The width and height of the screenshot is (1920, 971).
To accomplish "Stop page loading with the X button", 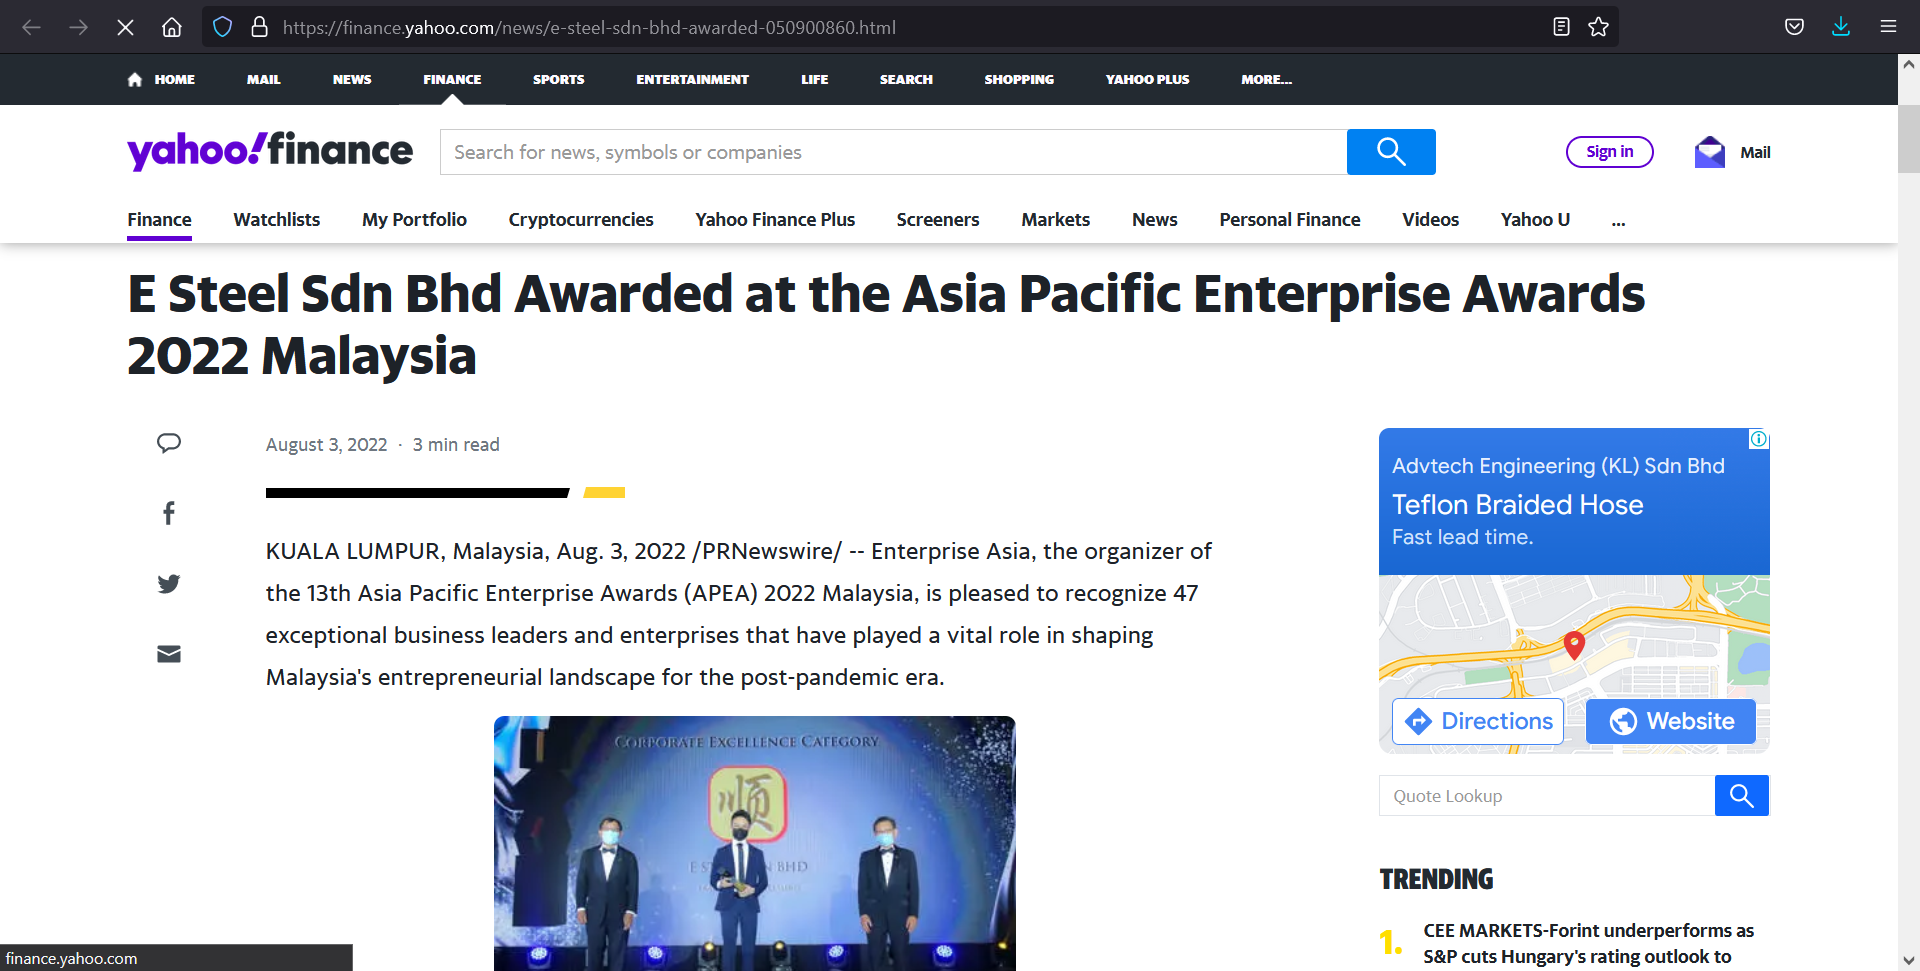I will coord(125,27).
